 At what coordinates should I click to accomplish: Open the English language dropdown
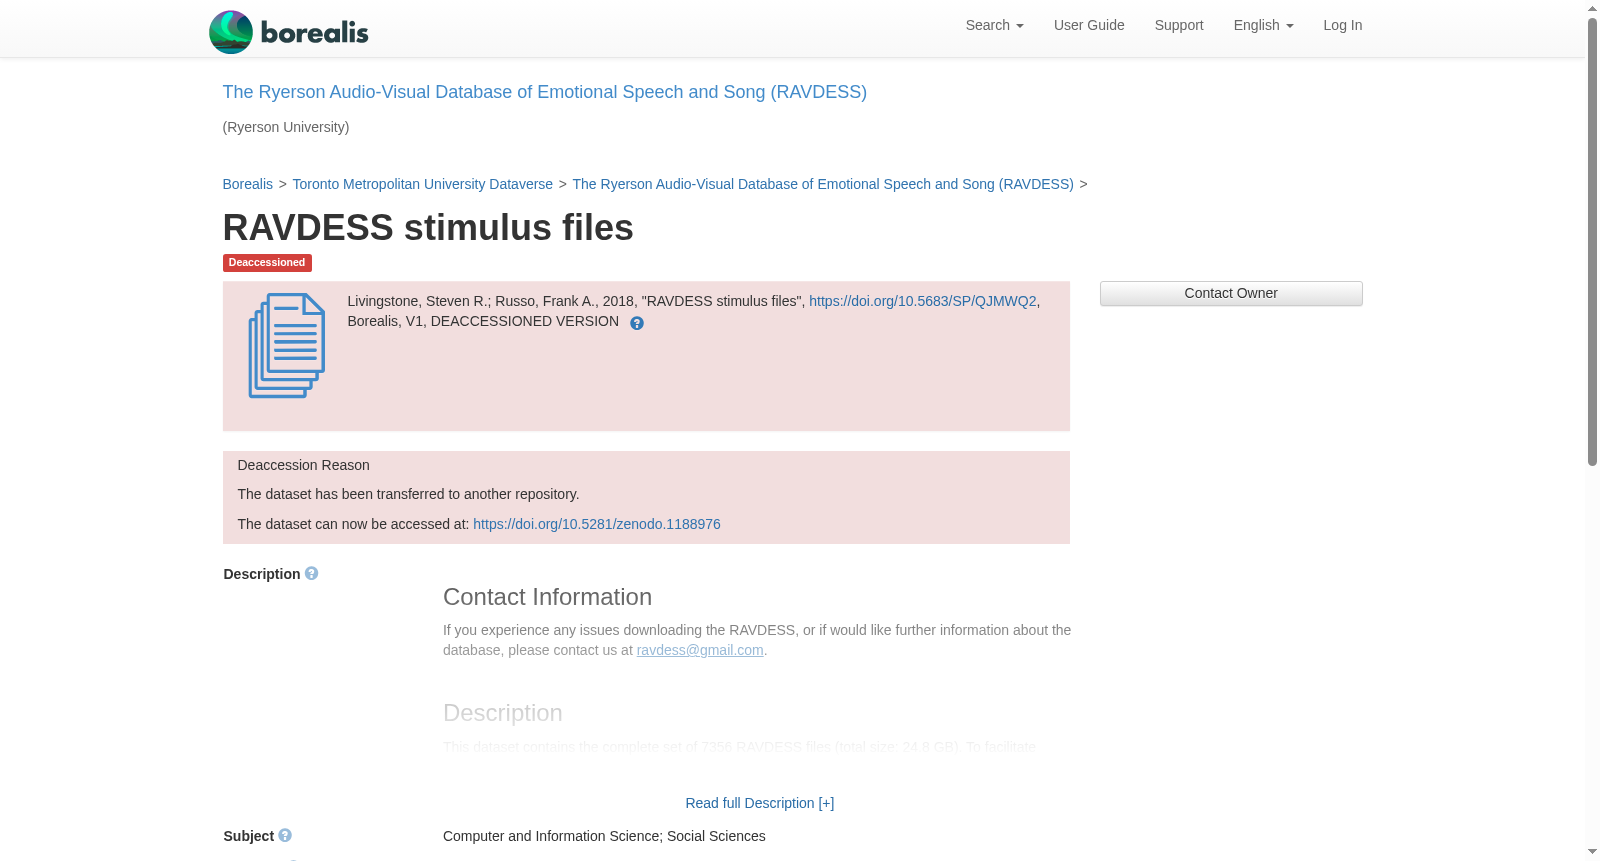click(1263, 25)
